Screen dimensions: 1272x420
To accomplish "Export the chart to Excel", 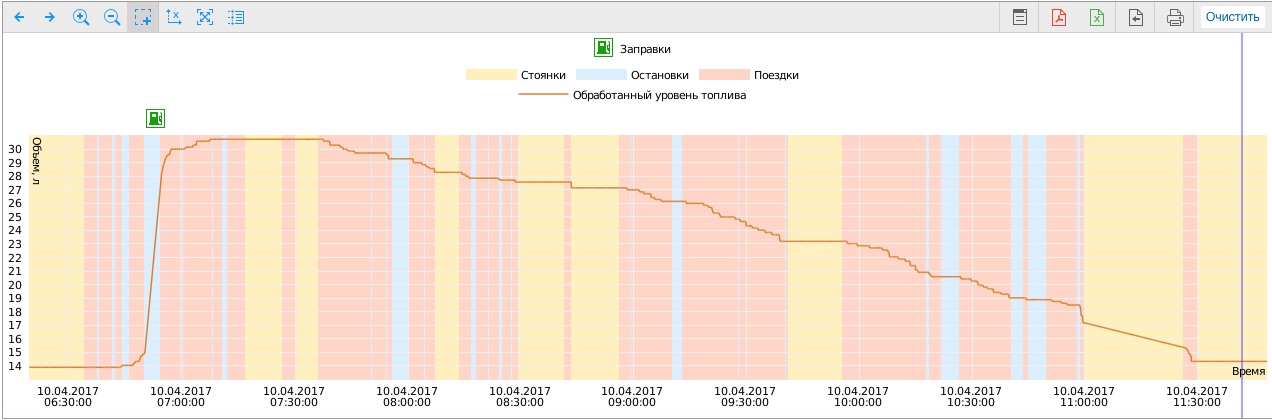I will tap(1097, 17).
